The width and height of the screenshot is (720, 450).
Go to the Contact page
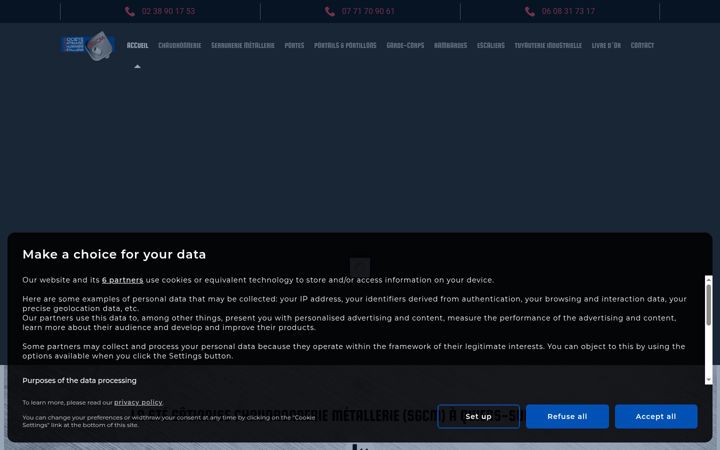pos(642,45)
